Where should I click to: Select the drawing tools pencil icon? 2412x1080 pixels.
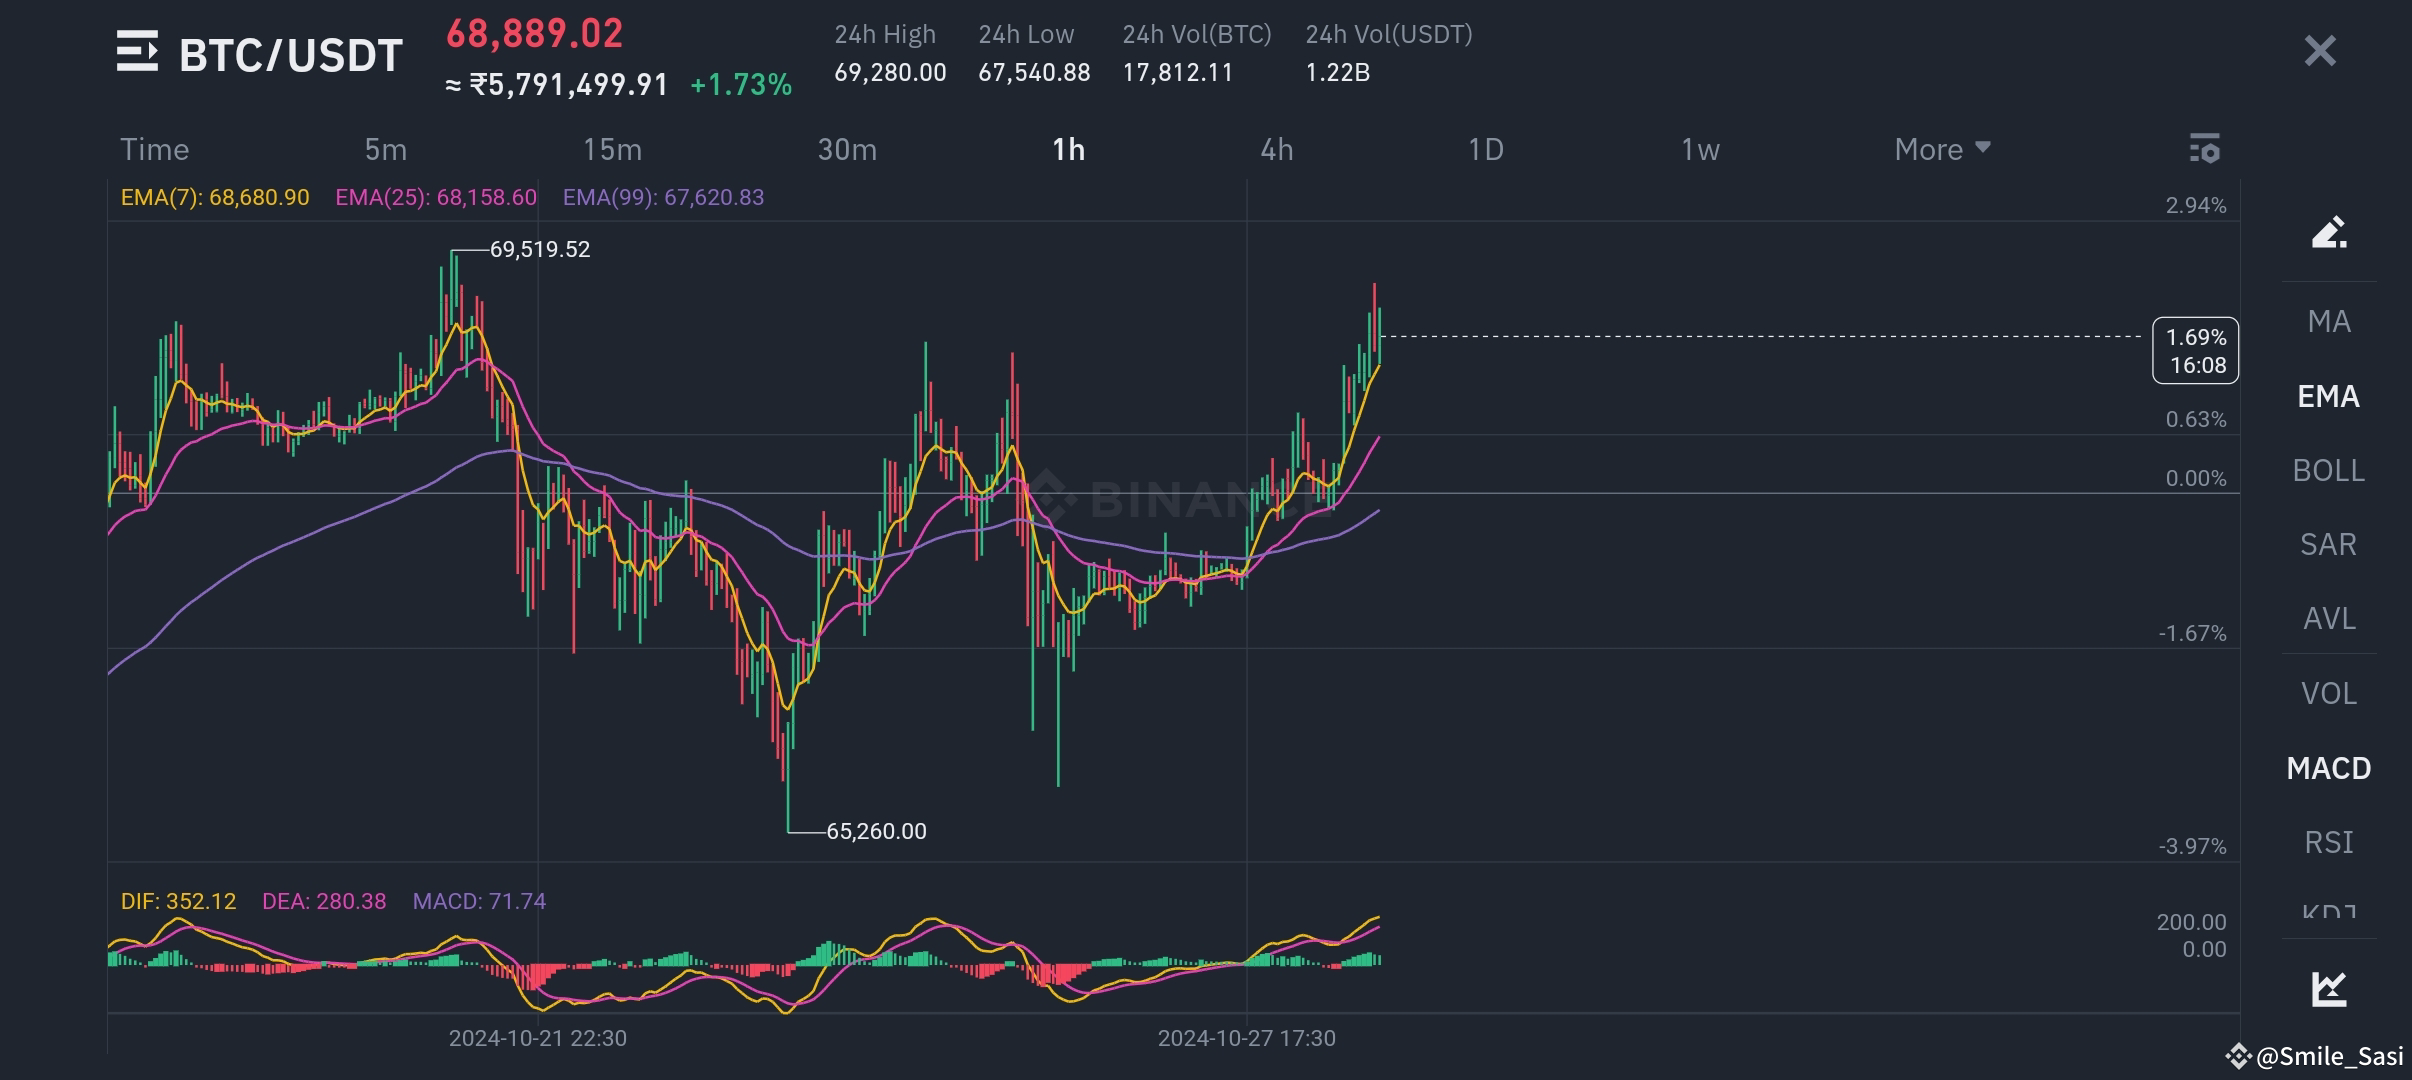point(2327,231)
